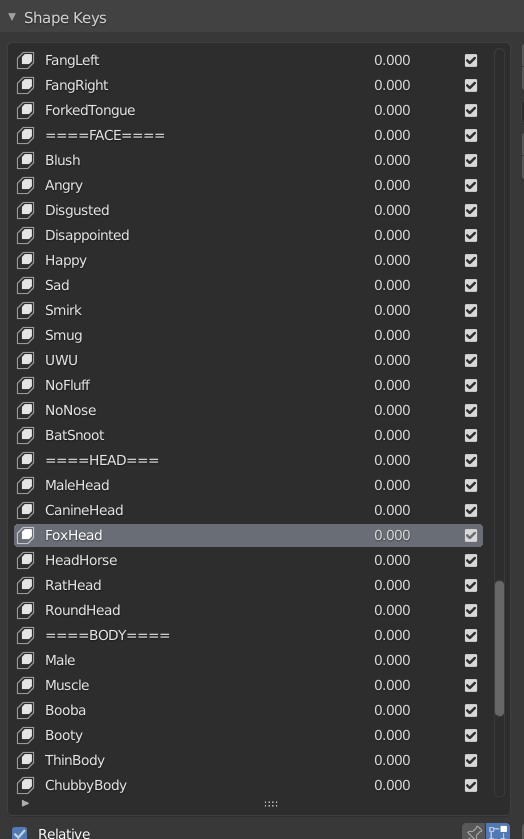Click the shape key icon beside RatHead
The height and width of the screenshot is (839, 524).
tap(25, 585)
